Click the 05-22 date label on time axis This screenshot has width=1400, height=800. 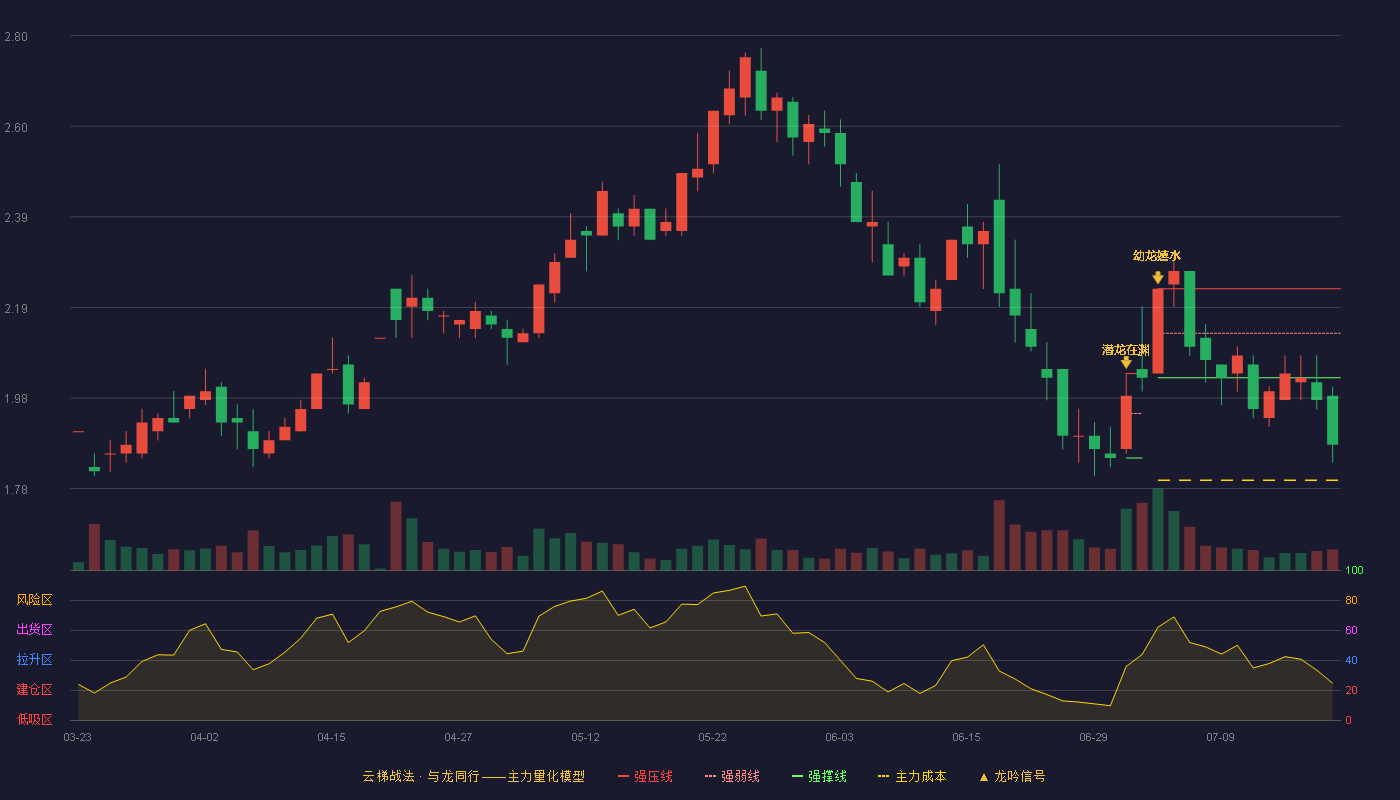pyautogui.click(x=712, y=737)
